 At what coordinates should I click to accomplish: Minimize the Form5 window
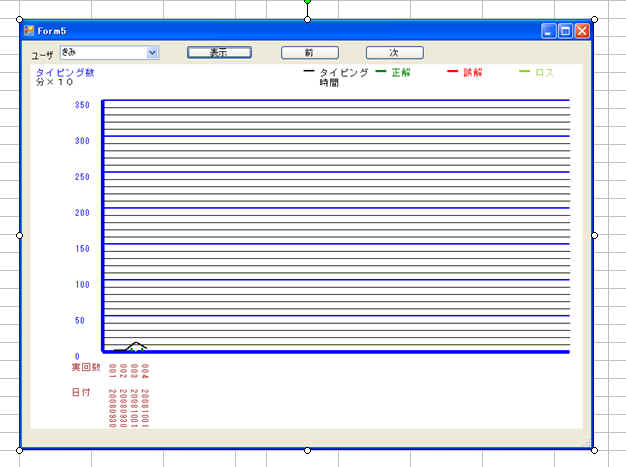(549, 31)
